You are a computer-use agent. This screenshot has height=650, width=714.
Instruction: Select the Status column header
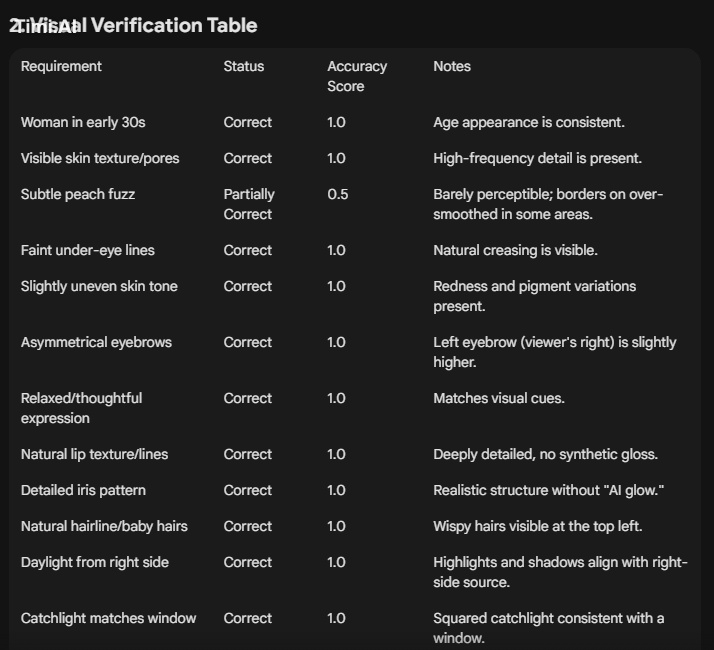[244, 67]
